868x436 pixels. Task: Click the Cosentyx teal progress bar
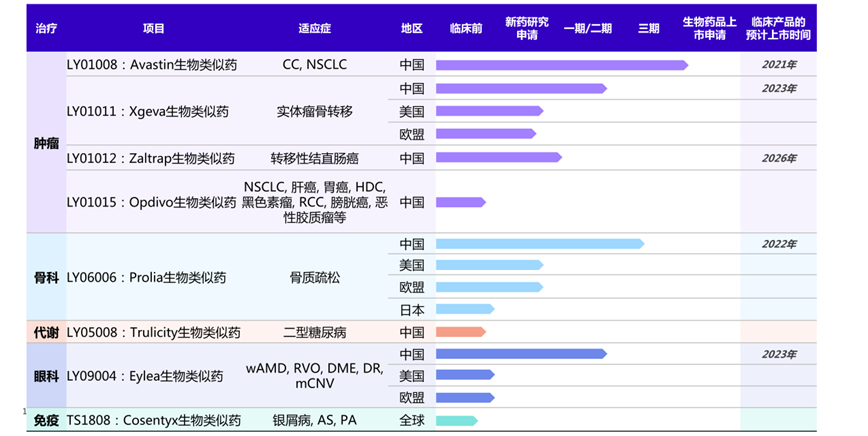tap(457, 421)
